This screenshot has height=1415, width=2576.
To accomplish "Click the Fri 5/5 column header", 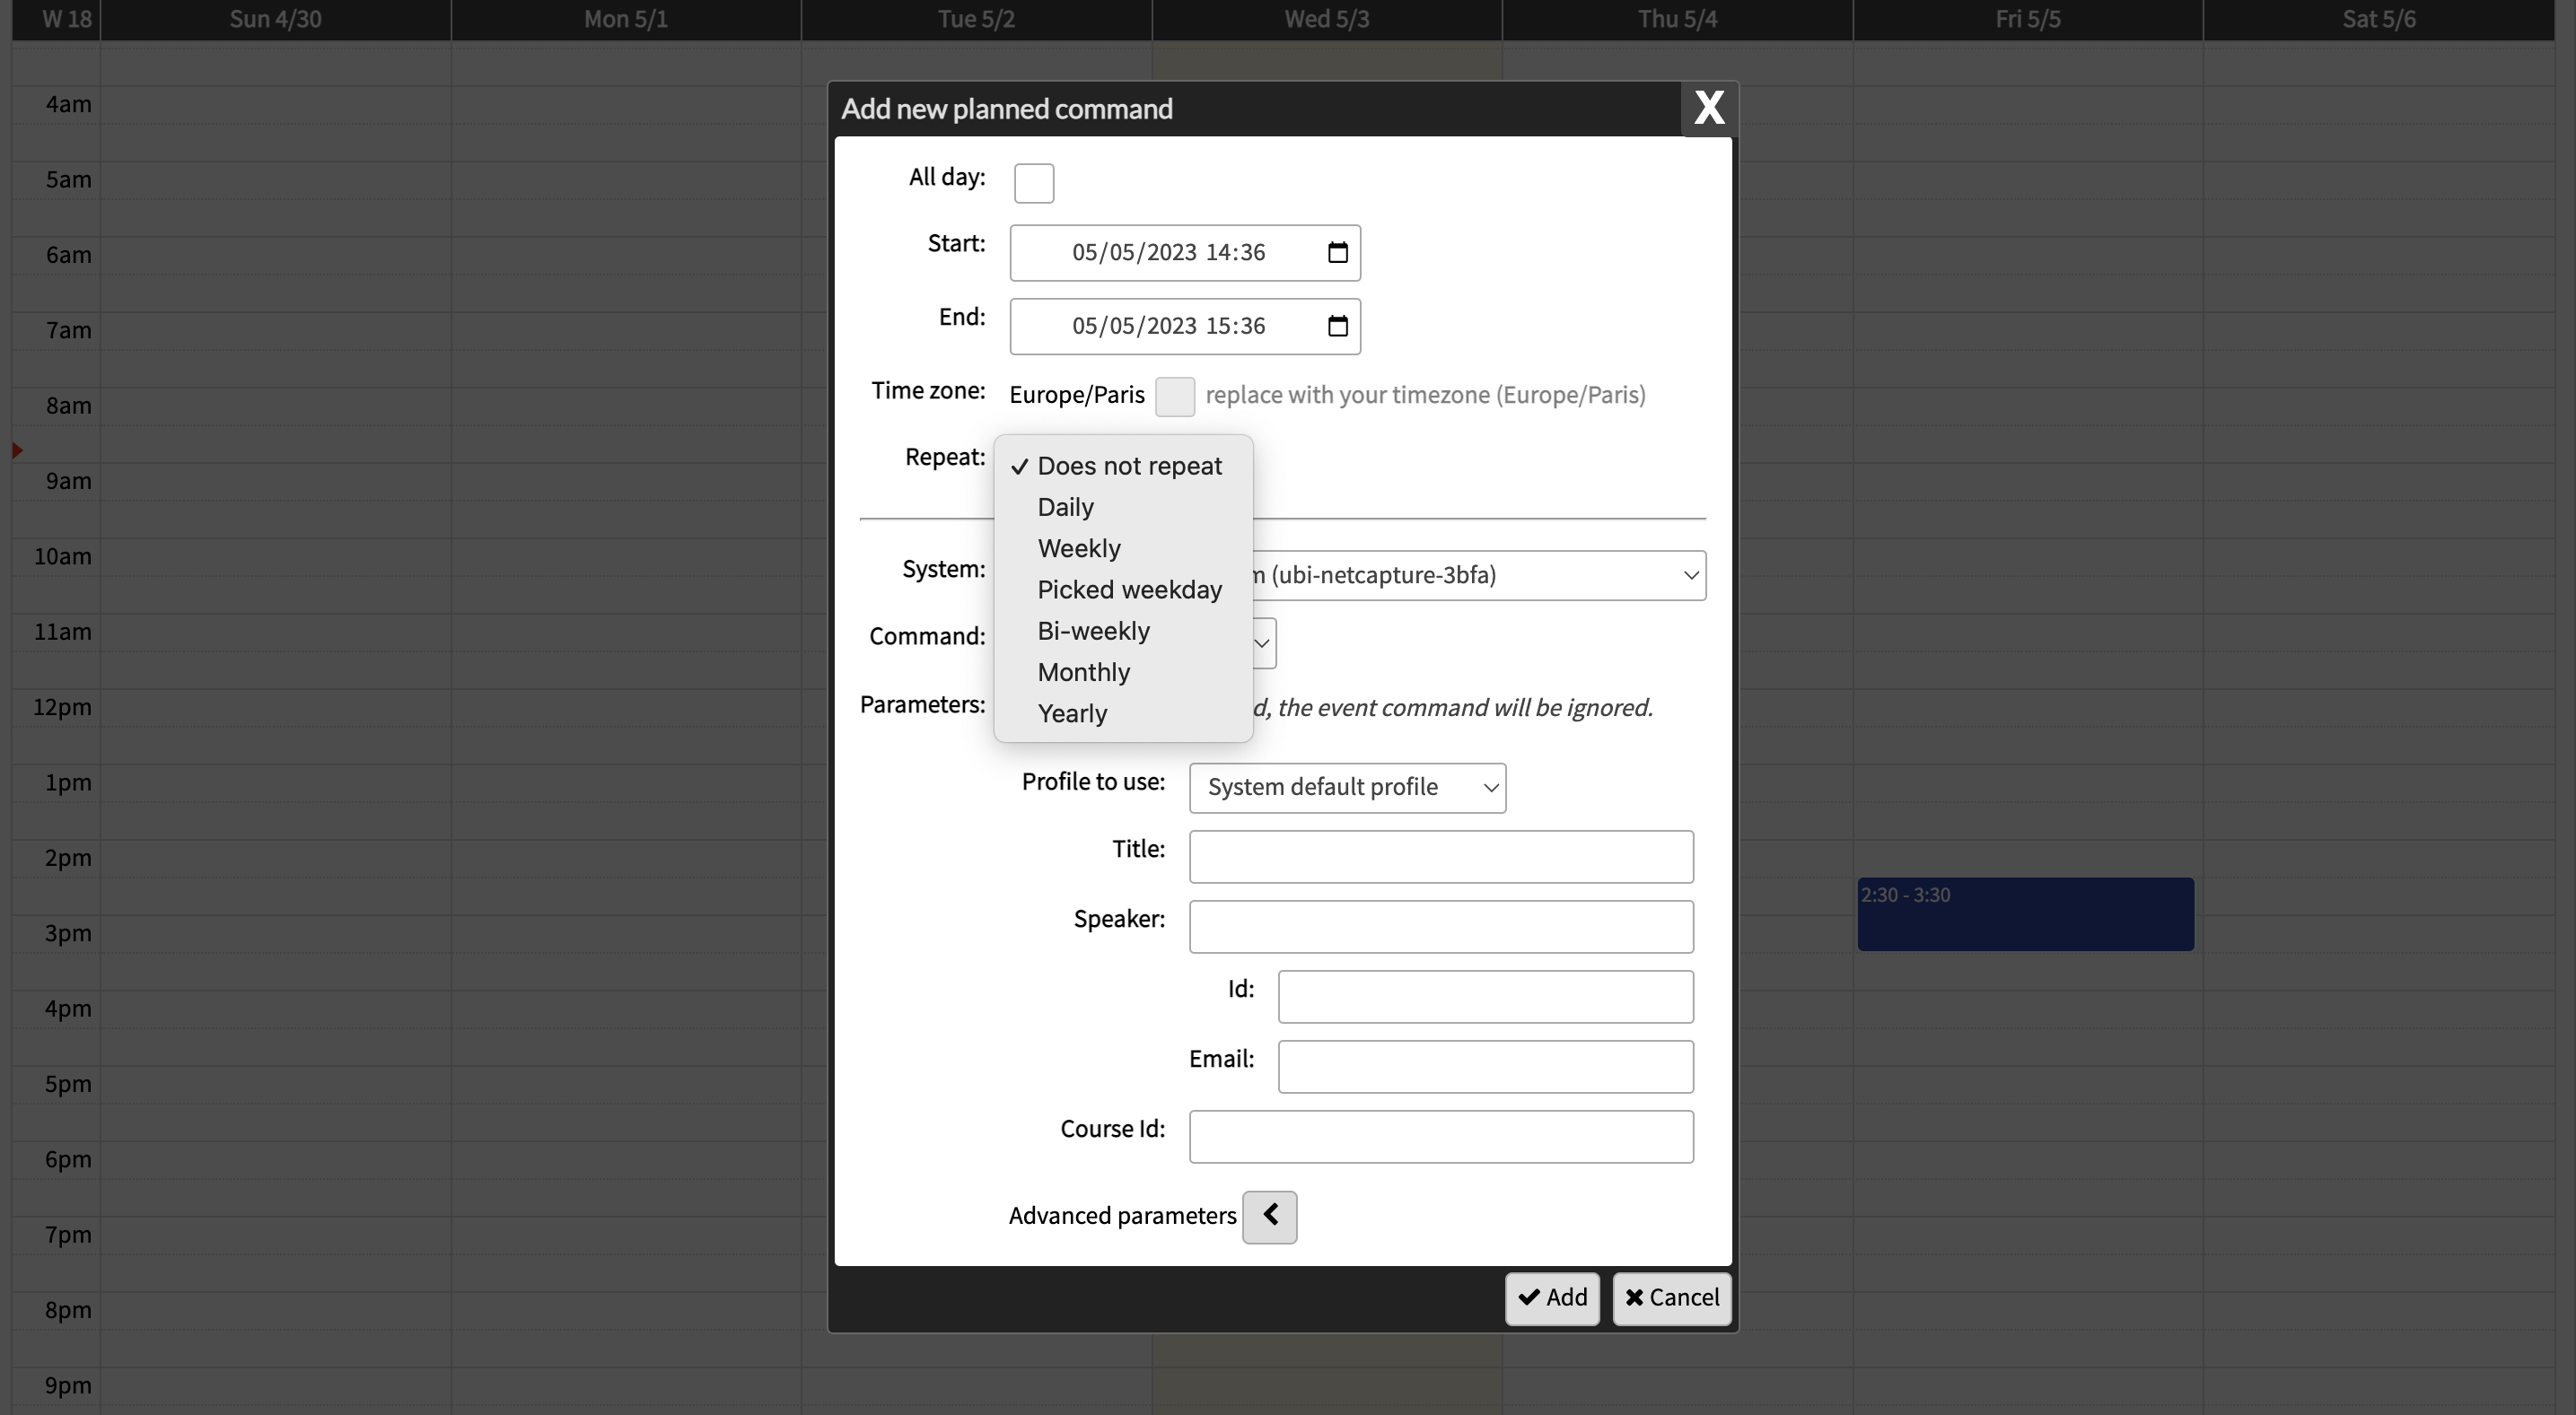I will (2027, 20).
